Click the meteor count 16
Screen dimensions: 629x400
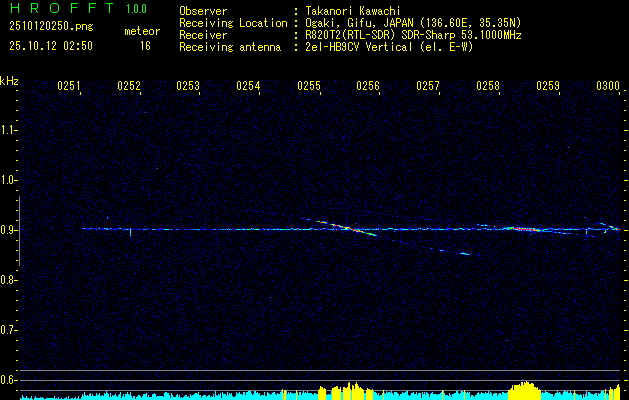(145, 46)
